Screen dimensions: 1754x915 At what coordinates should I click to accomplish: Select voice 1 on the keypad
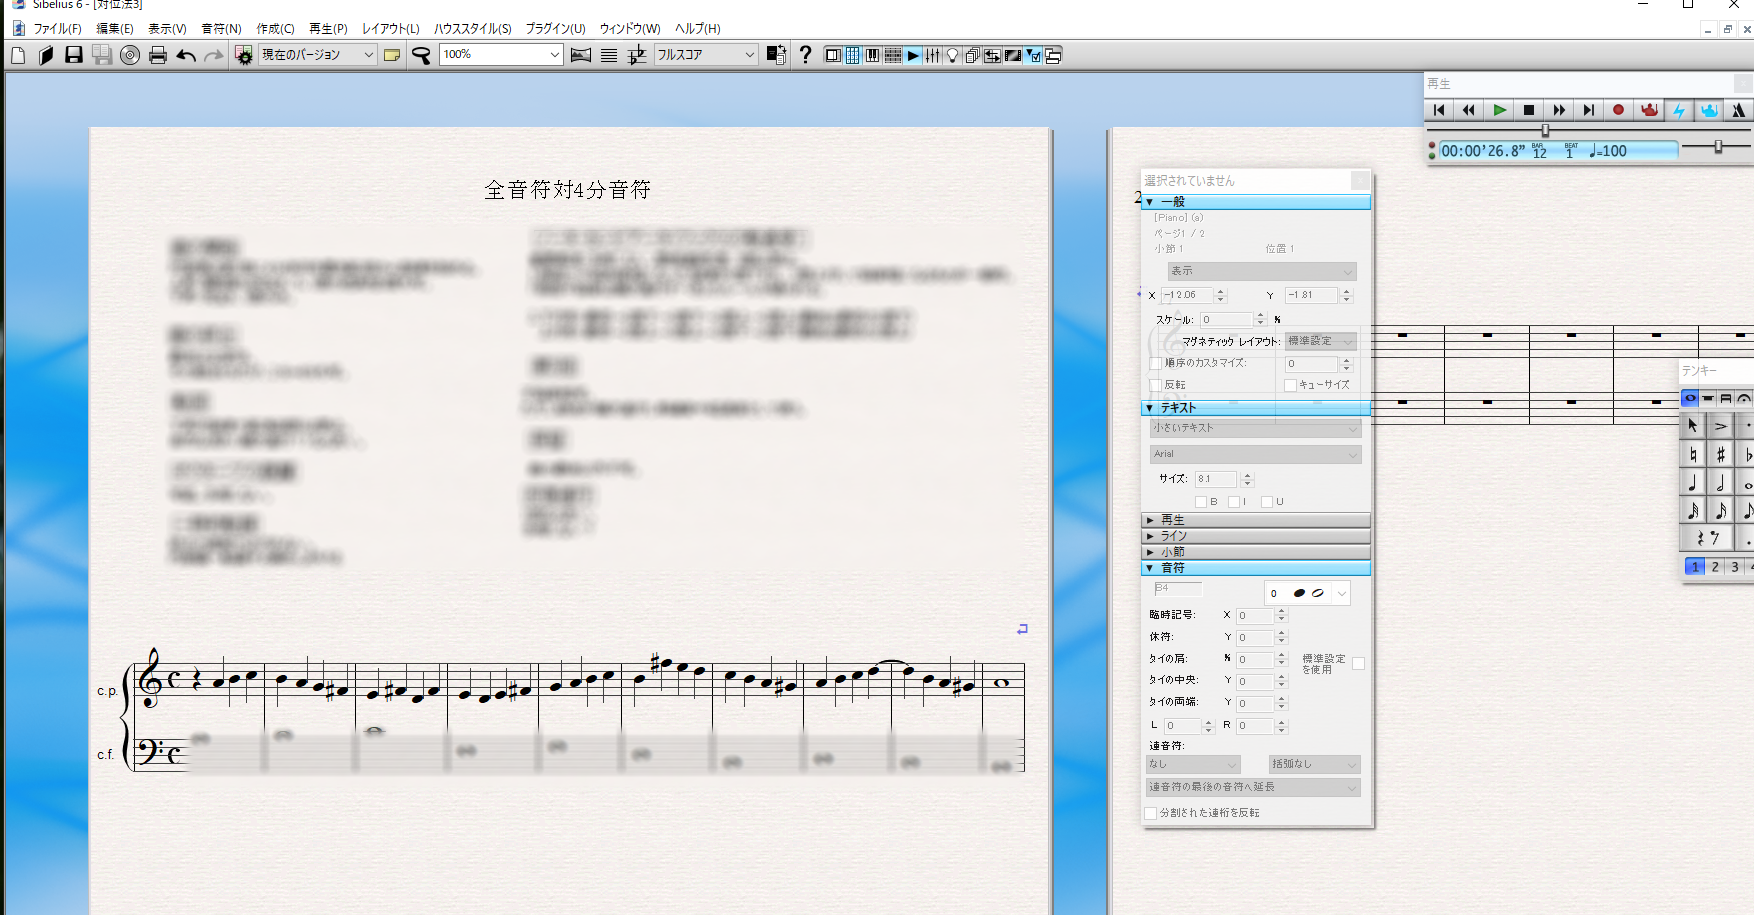tap(1695, 567)
